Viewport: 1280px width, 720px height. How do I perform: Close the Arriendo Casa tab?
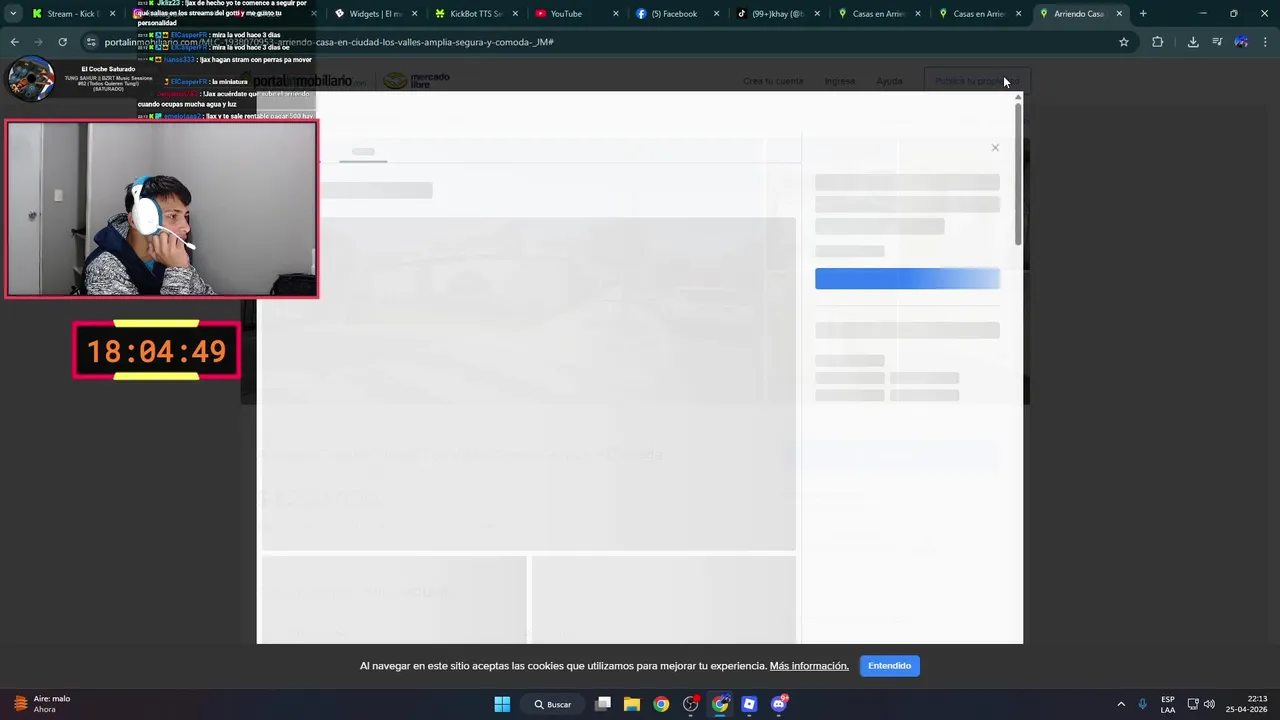pos(1119,14)
